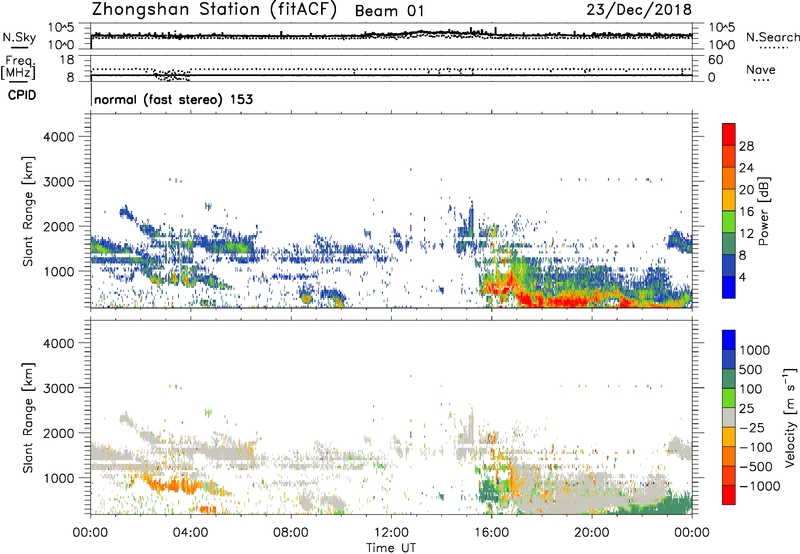Click the 'Beam 01' label
This screenshot has height=554, width=800.
(x=389, y=11)
